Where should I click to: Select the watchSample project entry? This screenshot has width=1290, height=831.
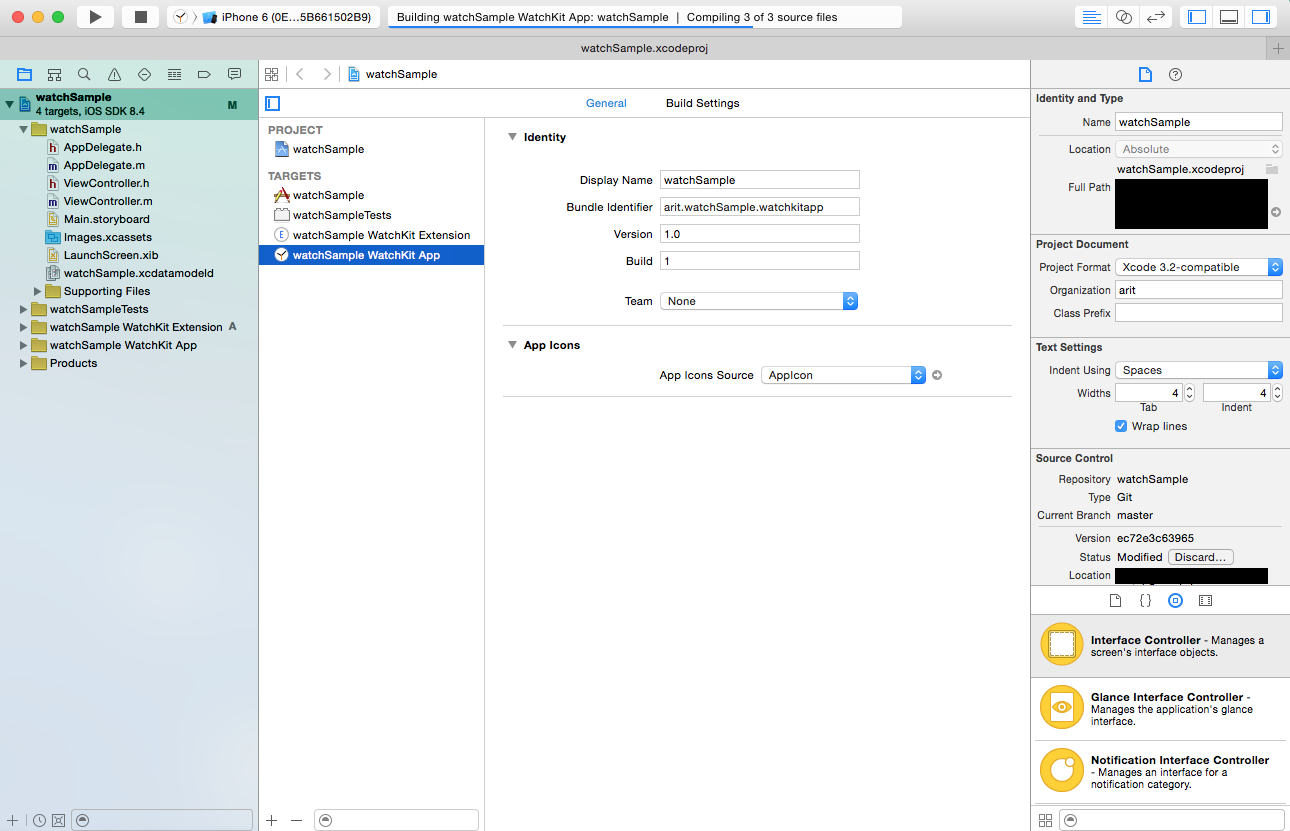click(x=371, y=149)
